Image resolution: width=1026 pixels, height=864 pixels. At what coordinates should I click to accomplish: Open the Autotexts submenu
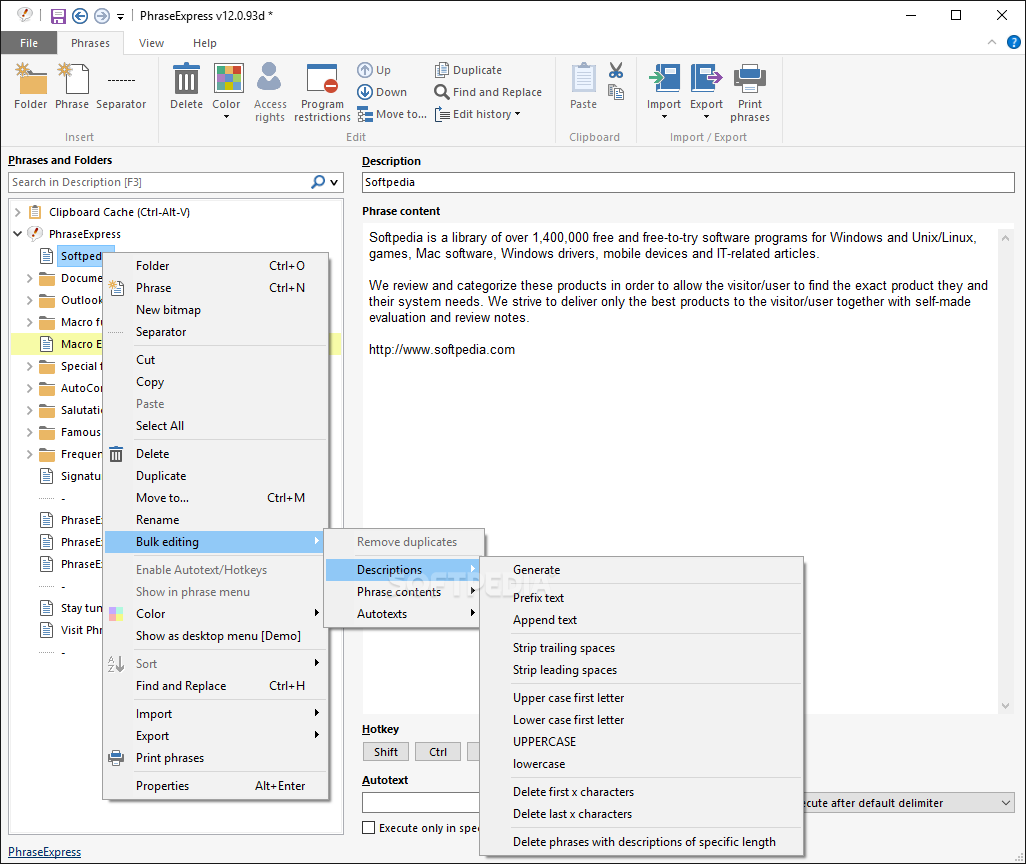point(404,613)
